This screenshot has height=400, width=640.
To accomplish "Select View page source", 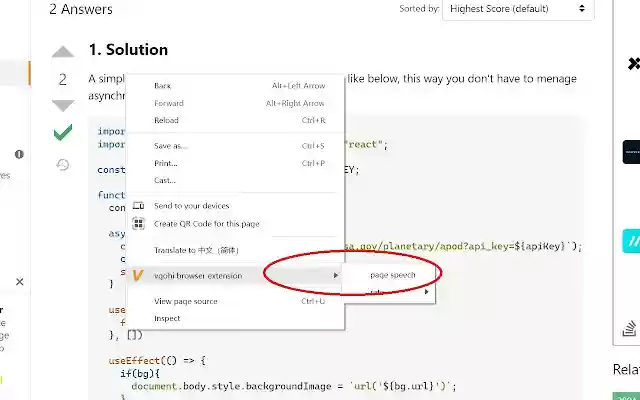I will click(235, 301).
